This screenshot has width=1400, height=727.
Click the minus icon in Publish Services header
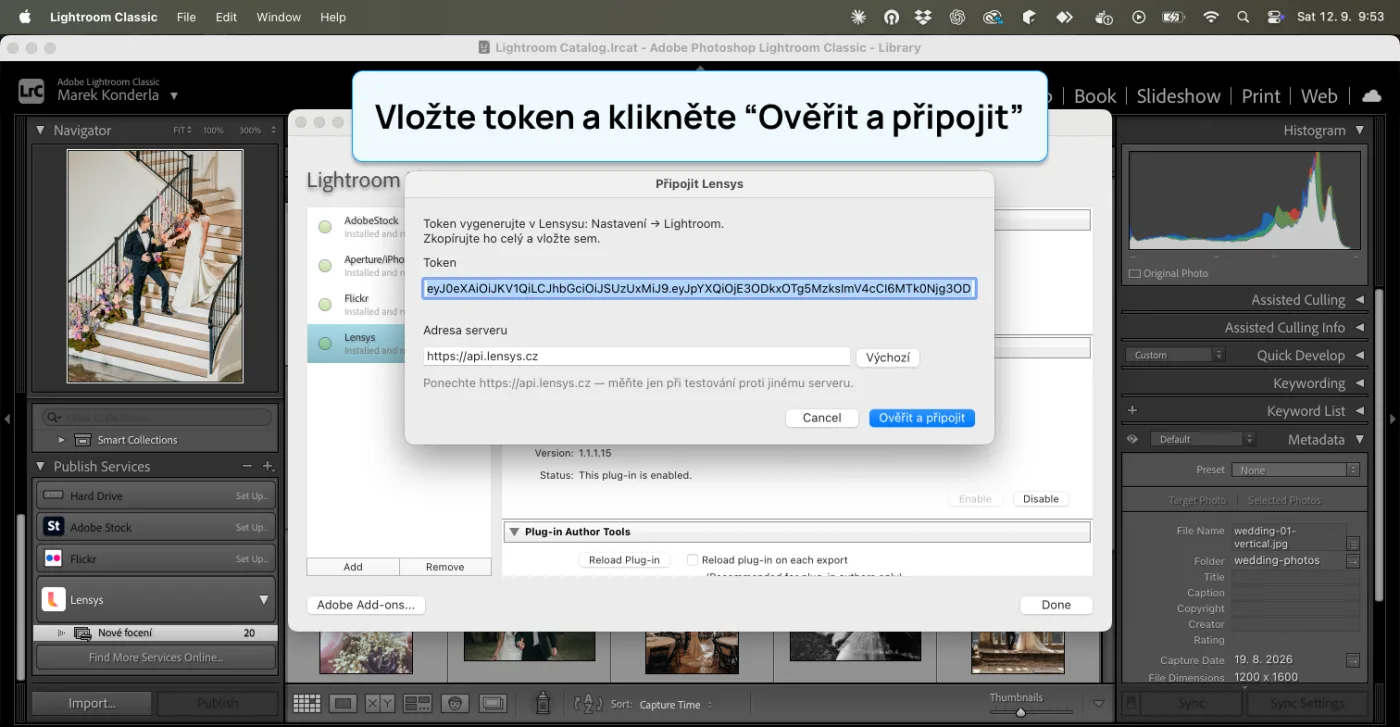(247, 466)
